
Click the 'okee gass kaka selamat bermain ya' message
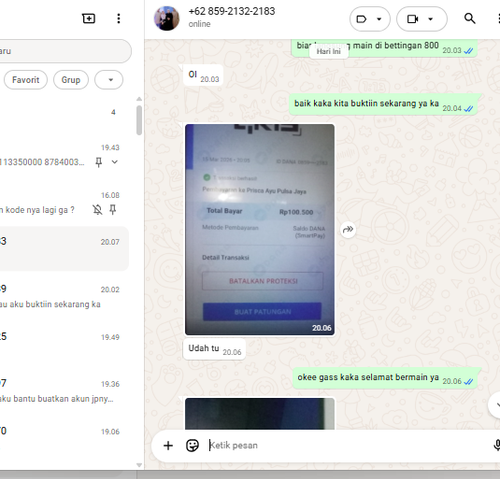tap(385, 378)
